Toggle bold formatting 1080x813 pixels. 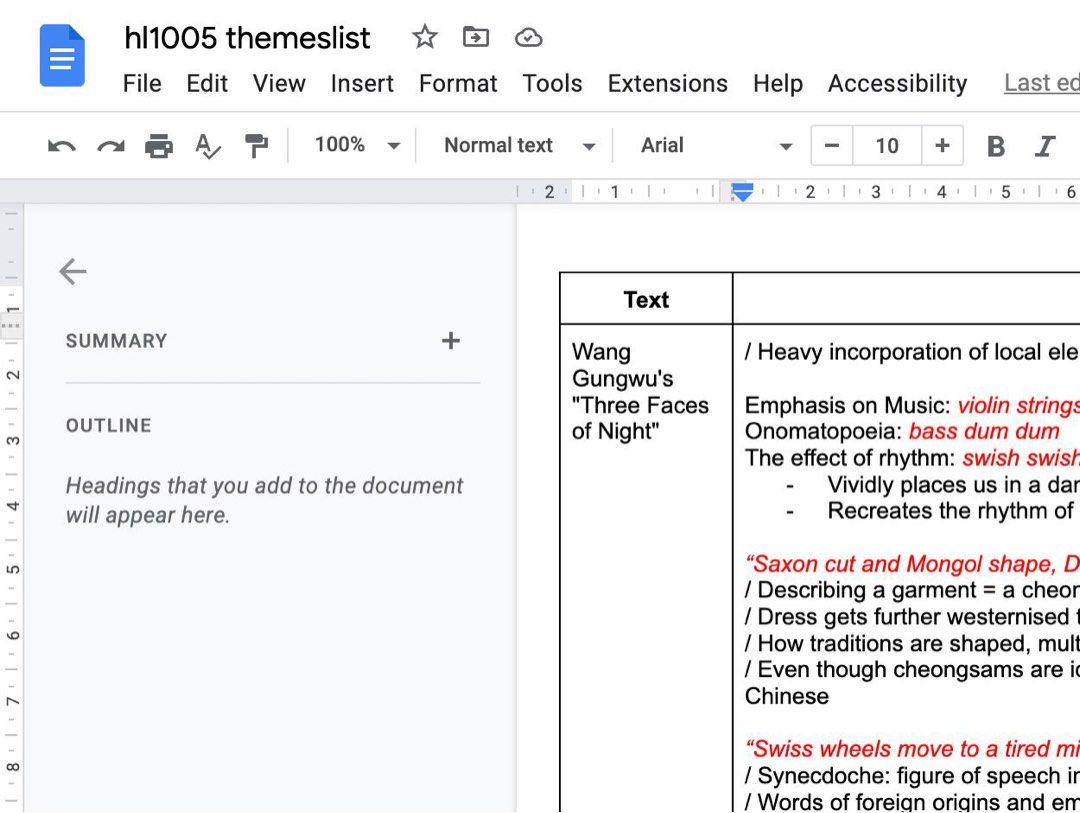[x=995, y=146]
